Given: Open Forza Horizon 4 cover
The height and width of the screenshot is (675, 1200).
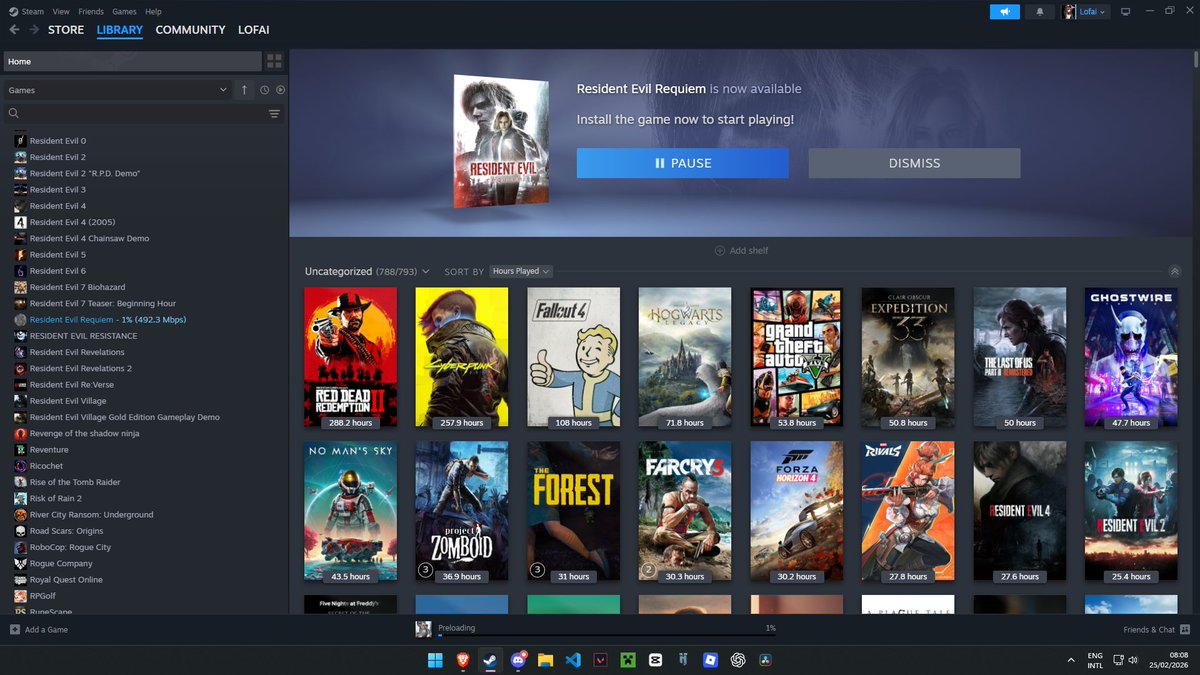Looking at the screenshot, I should tap(797, 511).
